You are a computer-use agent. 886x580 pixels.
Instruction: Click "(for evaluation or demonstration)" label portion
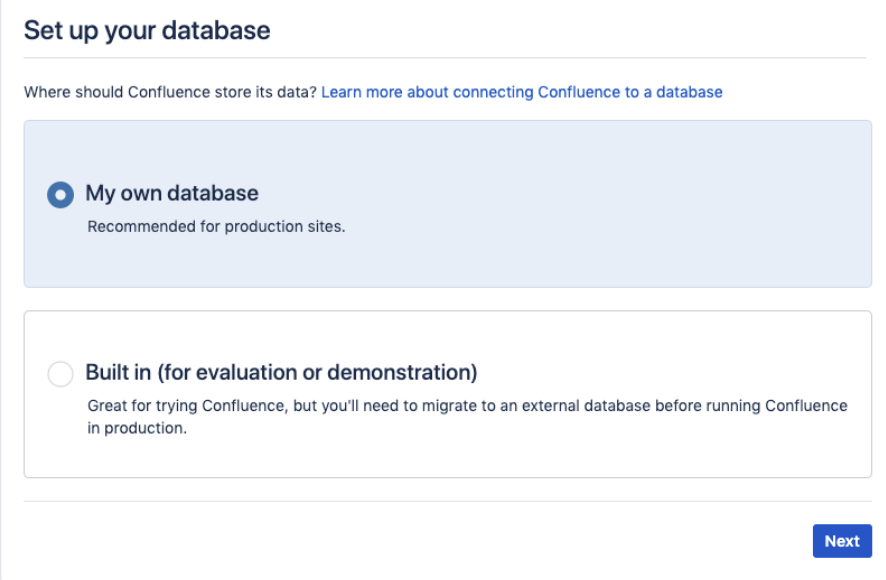(x=317, y=373)
